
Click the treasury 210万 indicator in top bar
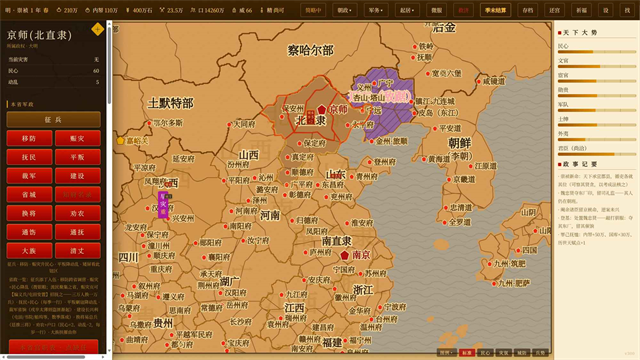coord(67,10)
